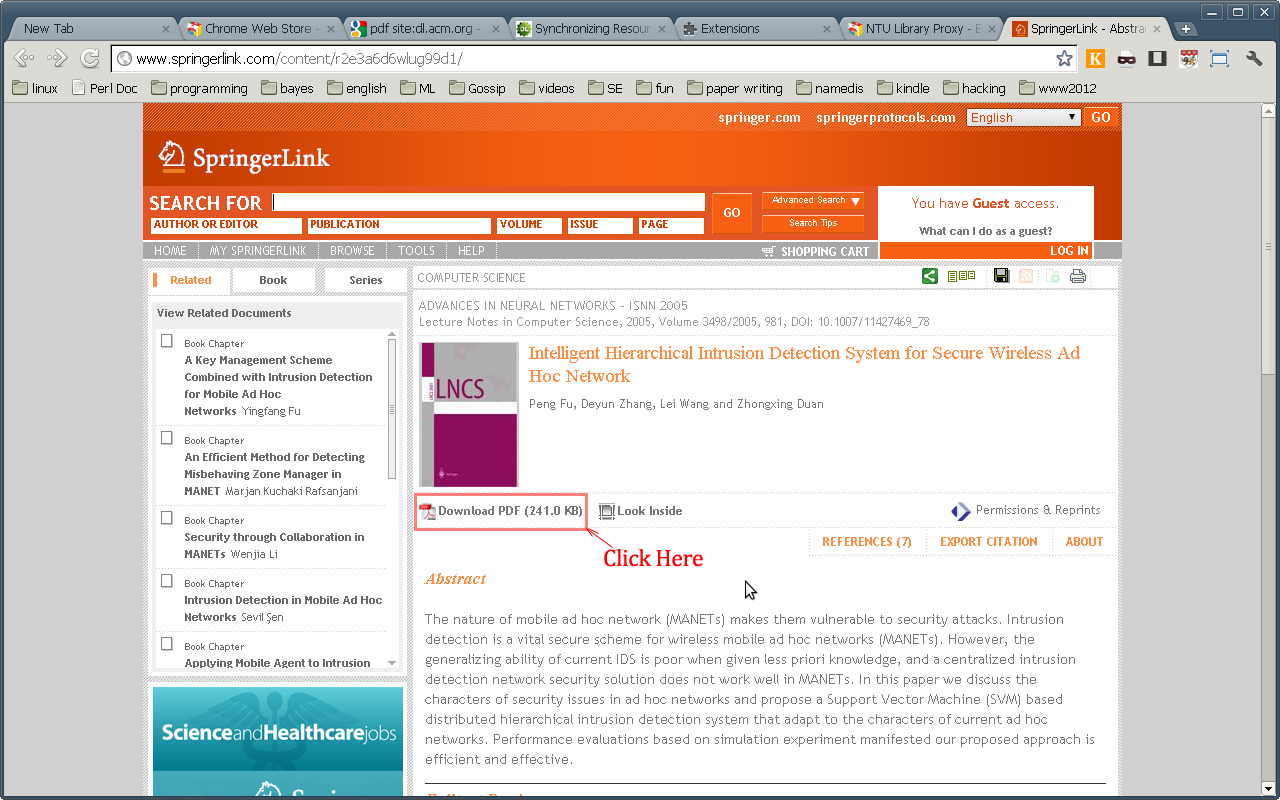The image size is (1280, 800).
Task: Open the Chrome wrench menu
Action: click(1254, 59)
